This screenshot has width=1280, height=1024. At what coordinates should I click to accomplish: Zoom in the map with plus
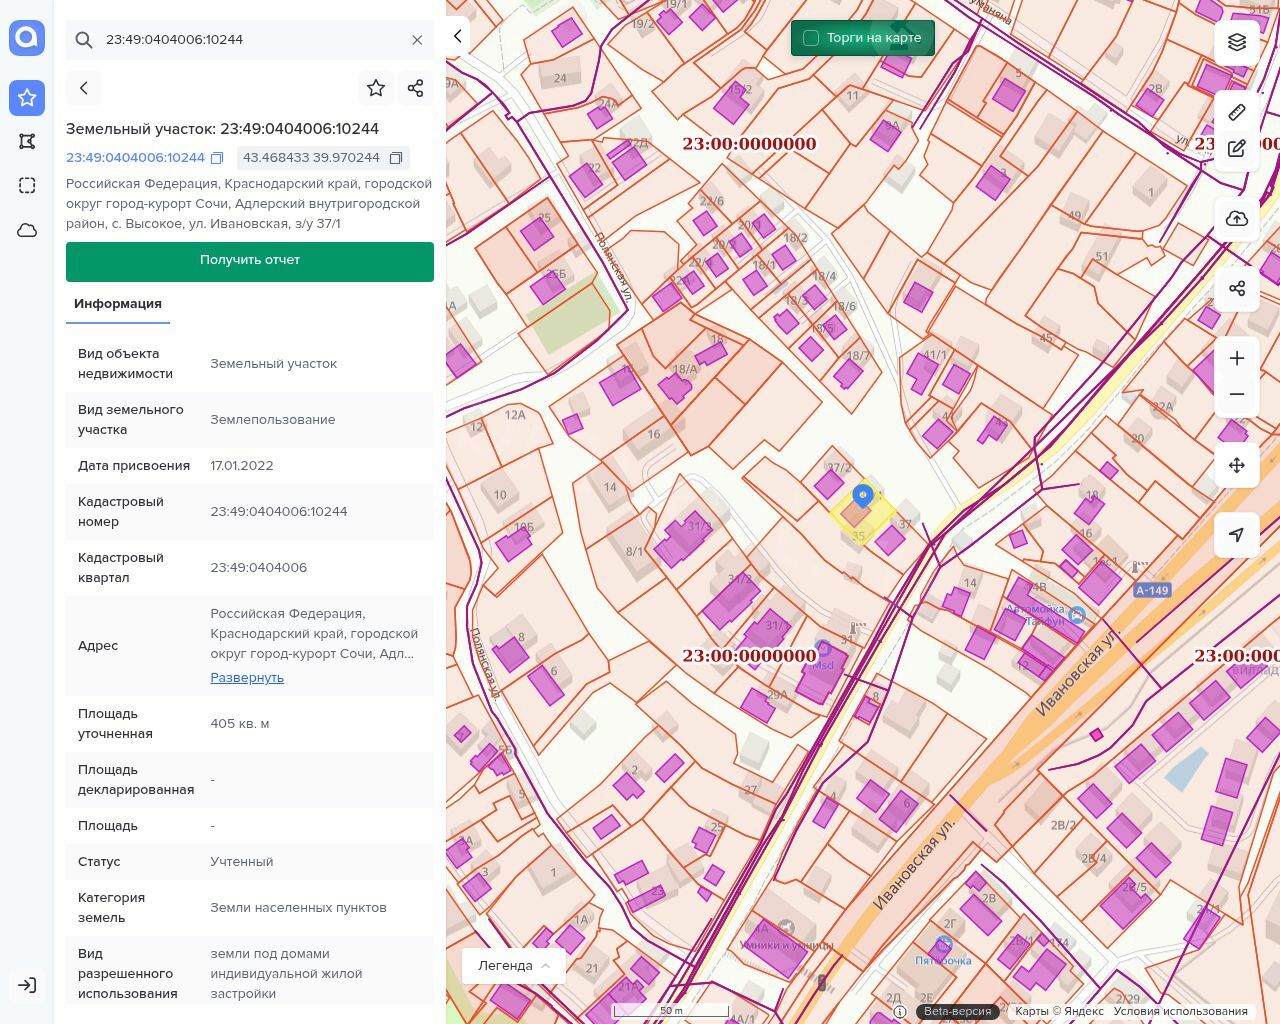point(1237,358)
